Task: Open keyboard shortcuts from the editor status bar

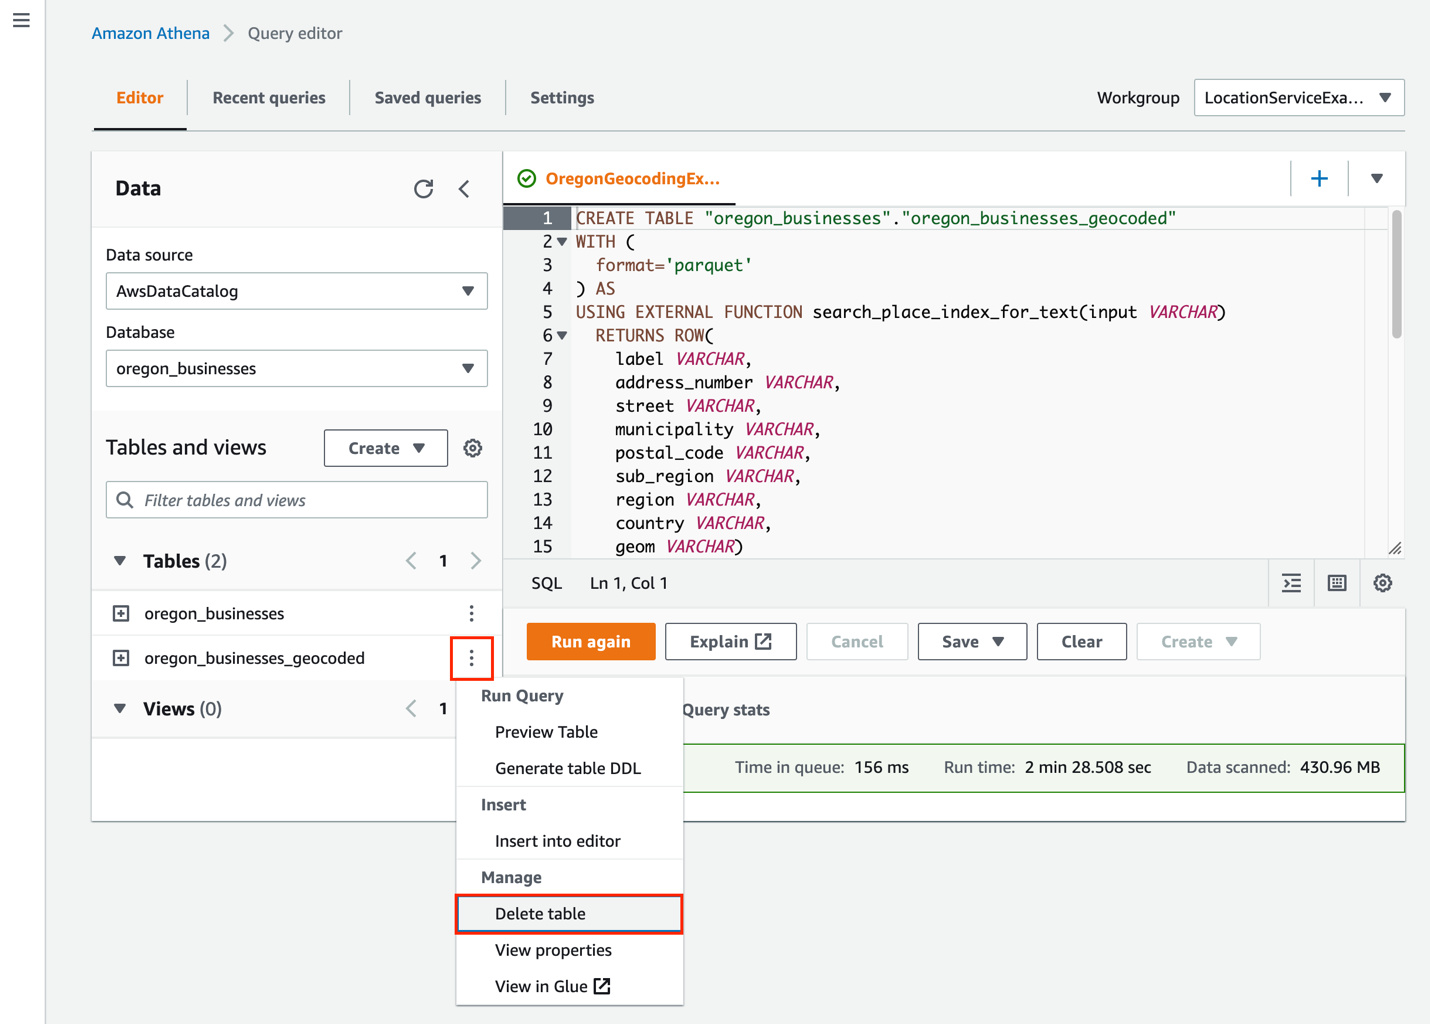Action: click(1336, 583)
